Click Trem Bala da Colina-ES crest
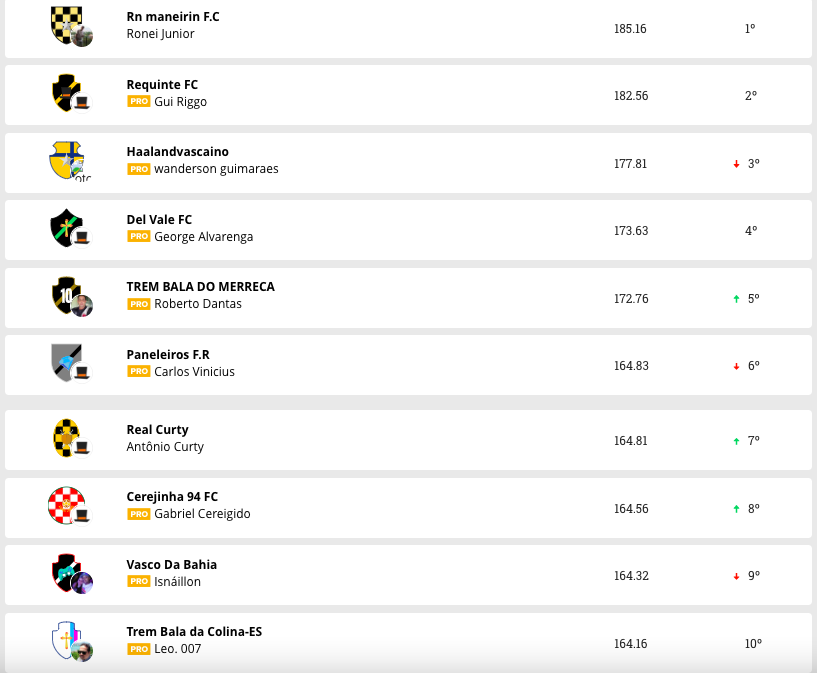 66,640
